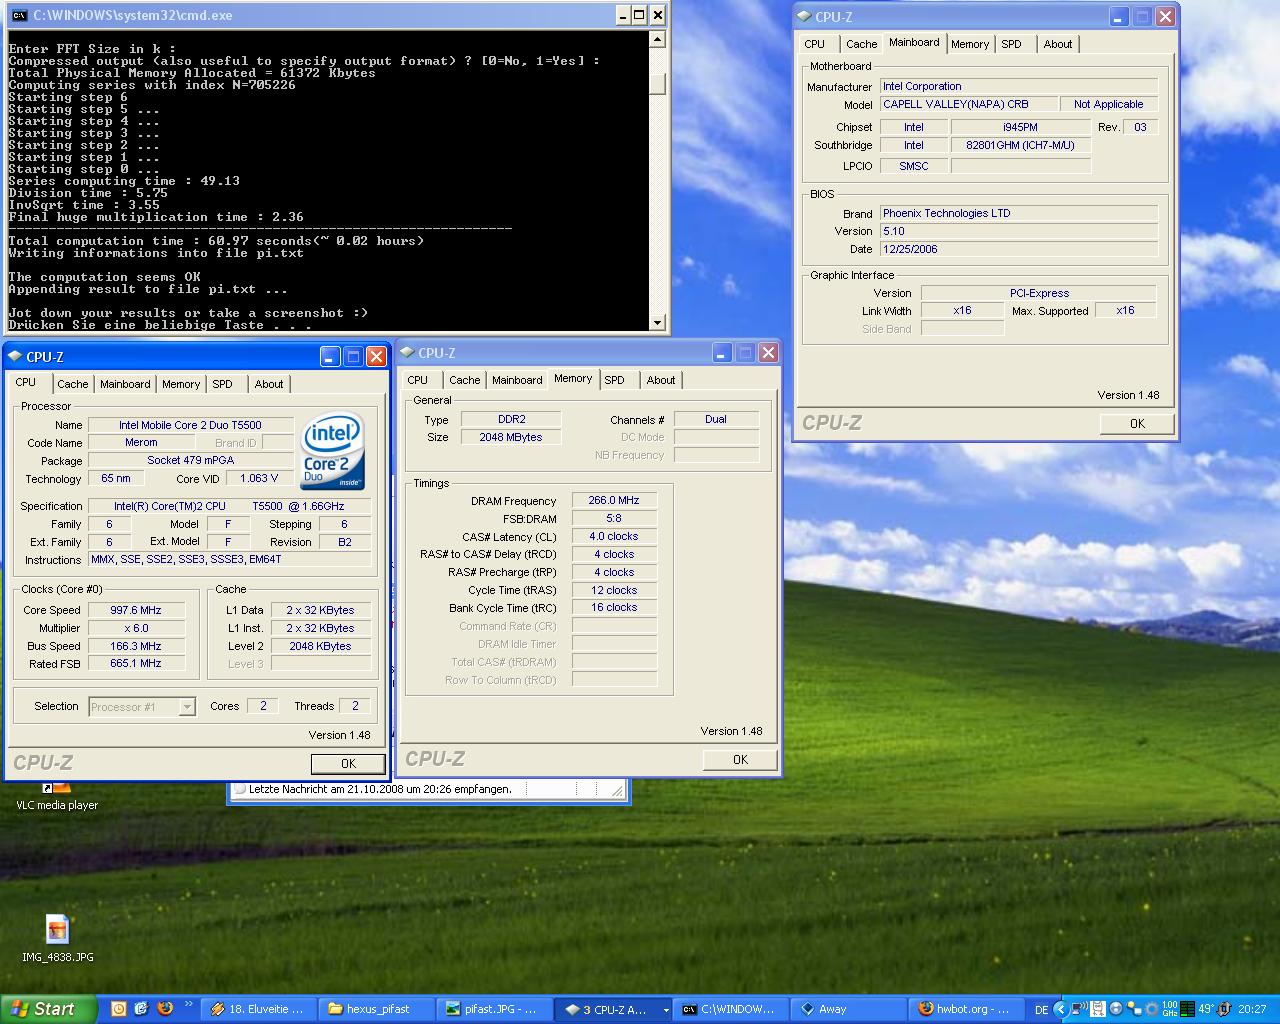The image size is (1280, 1024).
Task: Click OK in CPU-Z memory window
Action: point(740,759)
